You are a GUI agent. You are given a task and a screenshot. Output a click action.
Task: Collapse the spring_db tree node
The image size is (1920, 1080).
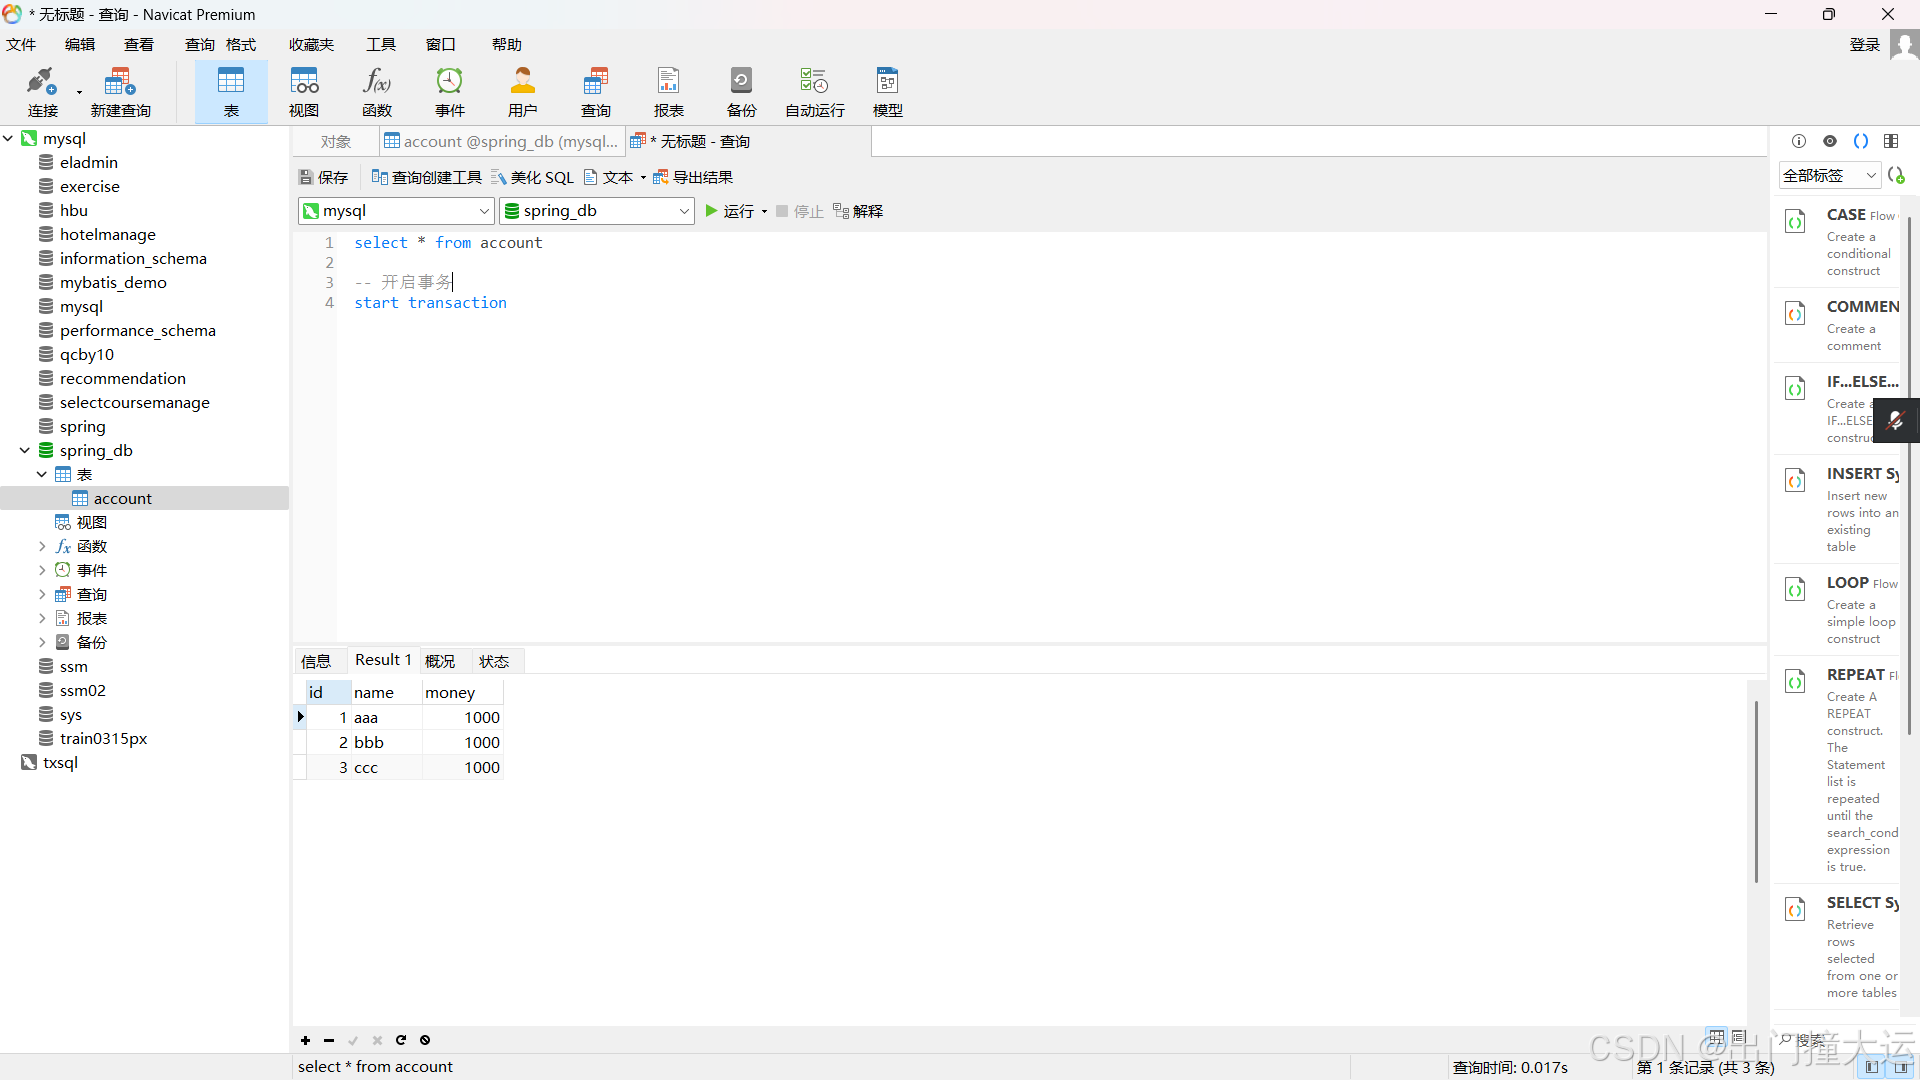(25, 451)
